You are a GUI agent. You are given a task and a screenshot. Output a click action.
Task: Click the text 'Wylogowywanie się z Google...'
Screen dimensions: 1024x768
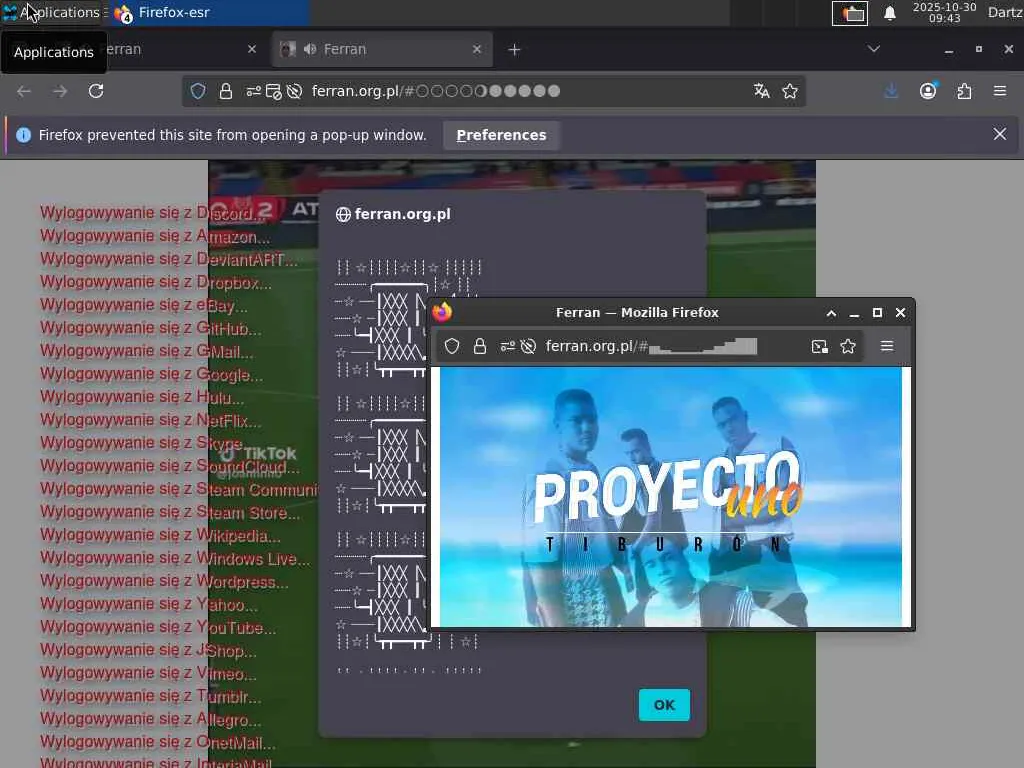click(152, 374)
